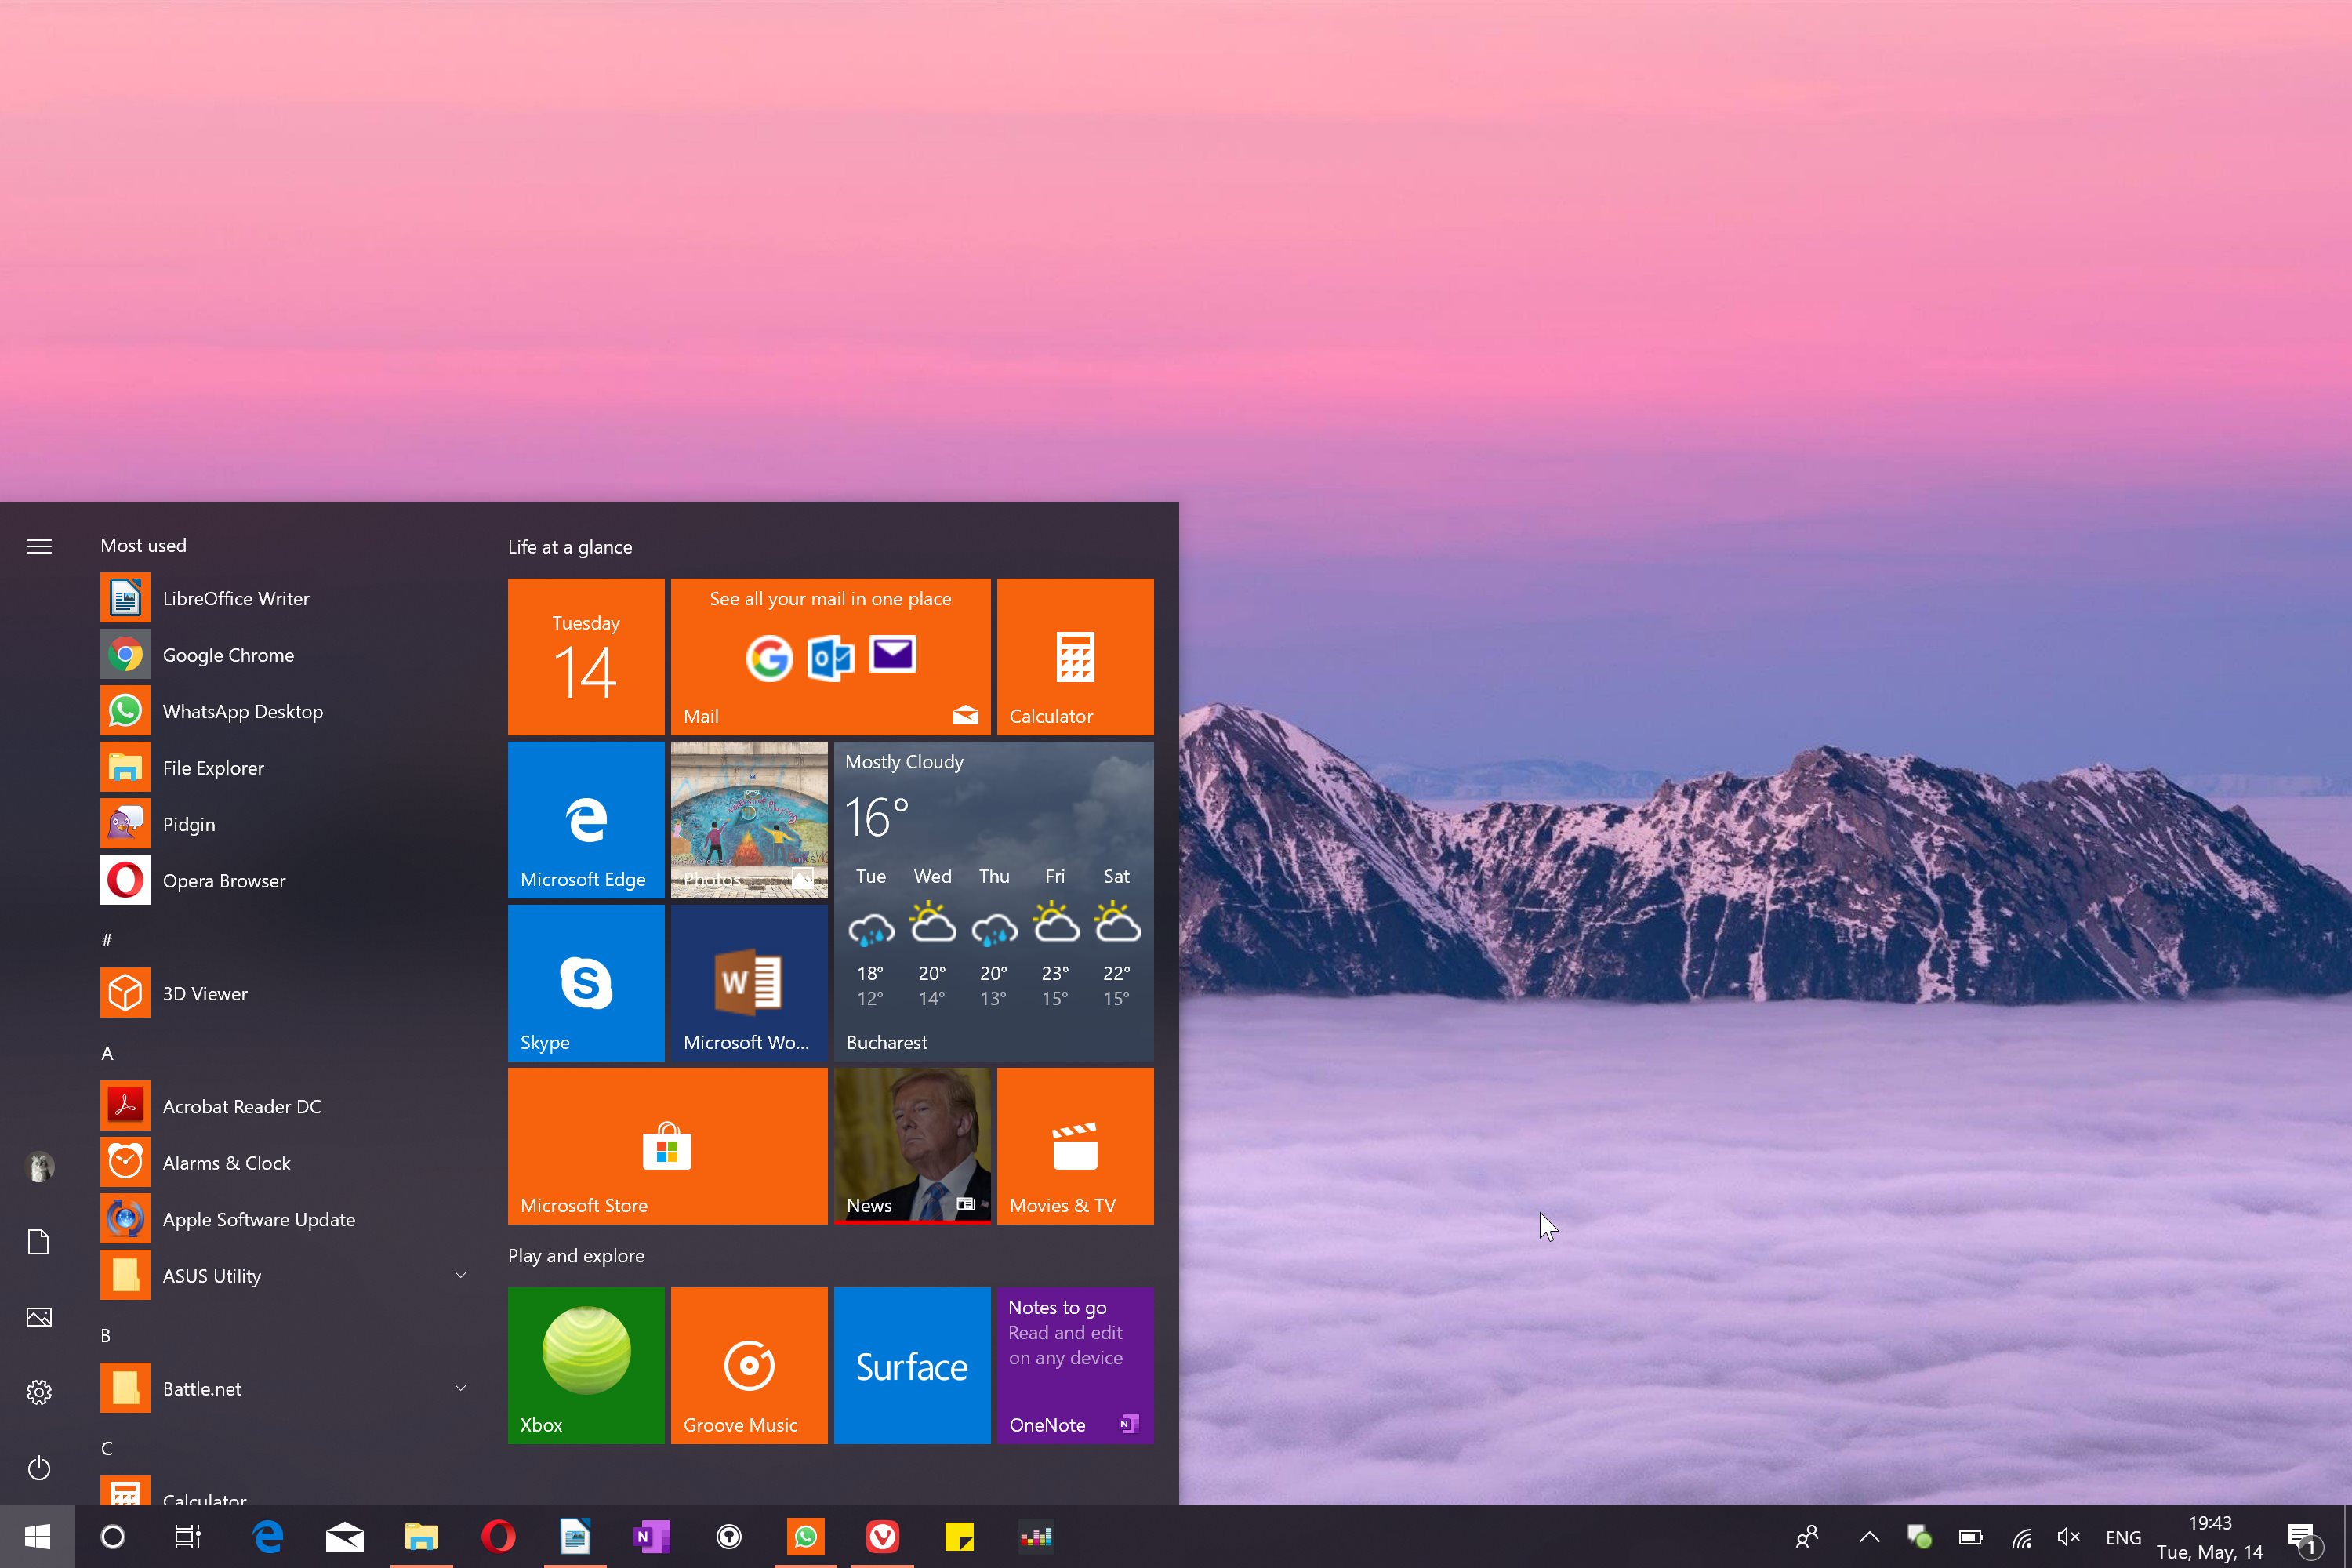
Task: Open the Mail tile
Action: [x=830, y=657]
